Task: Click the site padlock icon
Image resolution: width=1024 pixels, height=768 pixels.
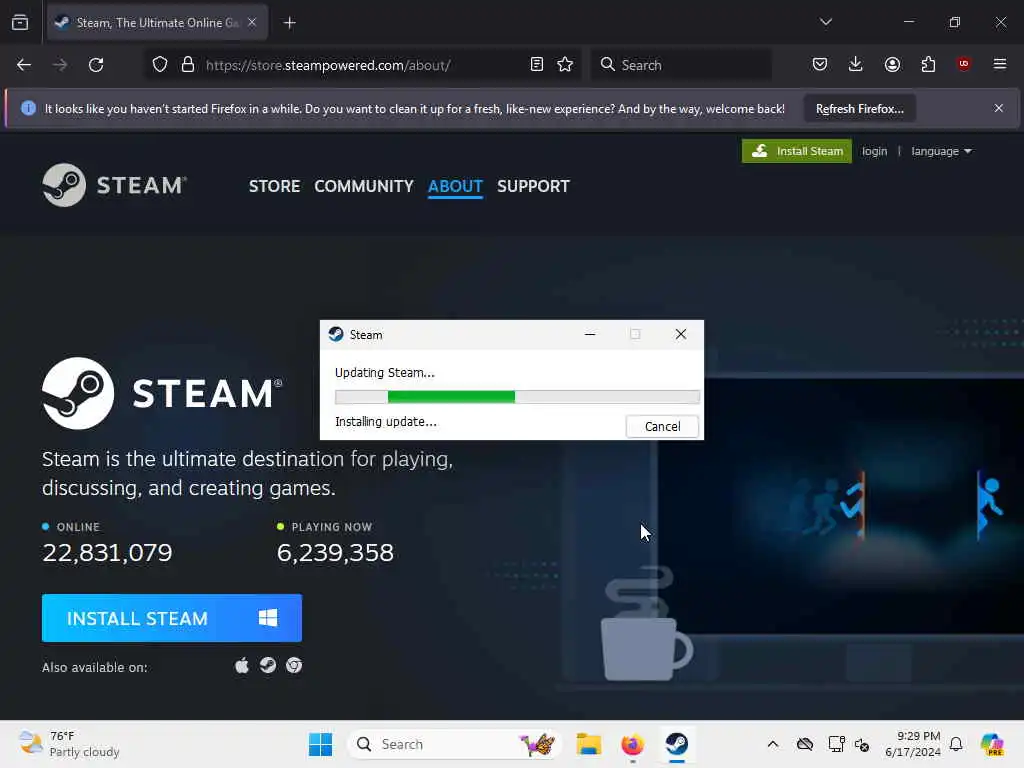Action: click(x=188, y=65)
